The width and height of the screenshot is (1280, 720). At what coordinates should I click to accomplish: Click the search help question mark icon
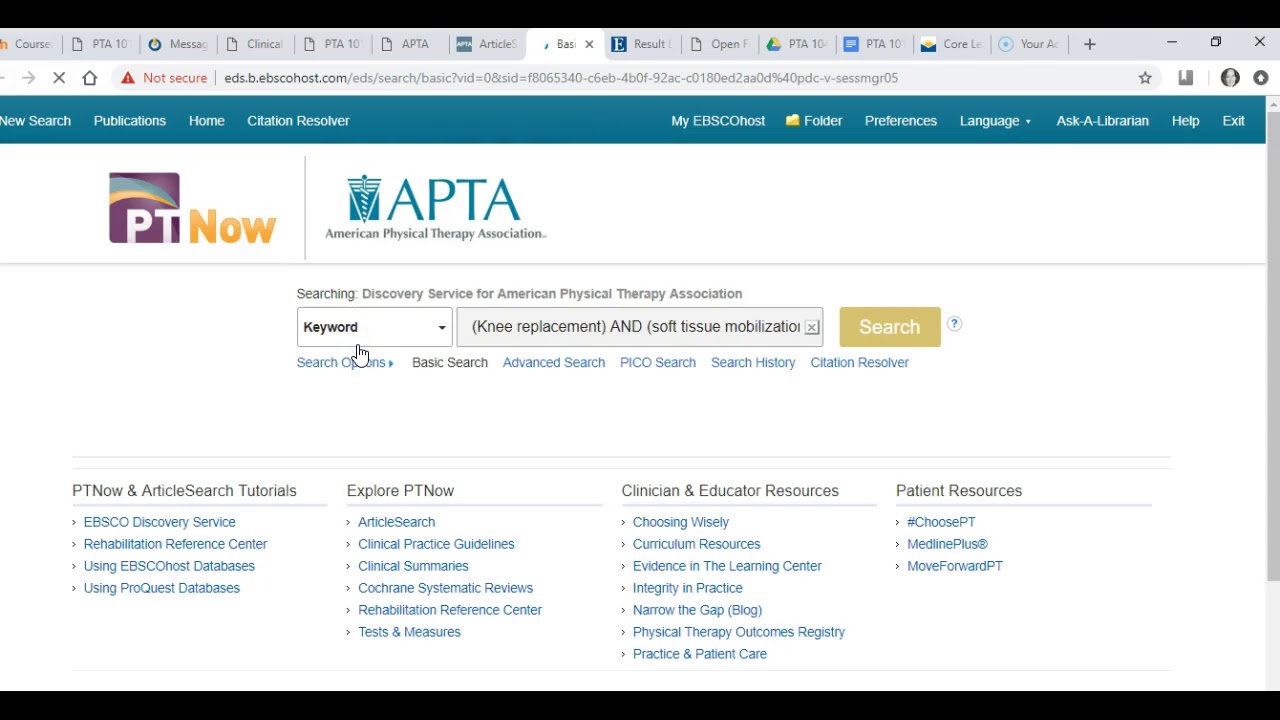954,324
